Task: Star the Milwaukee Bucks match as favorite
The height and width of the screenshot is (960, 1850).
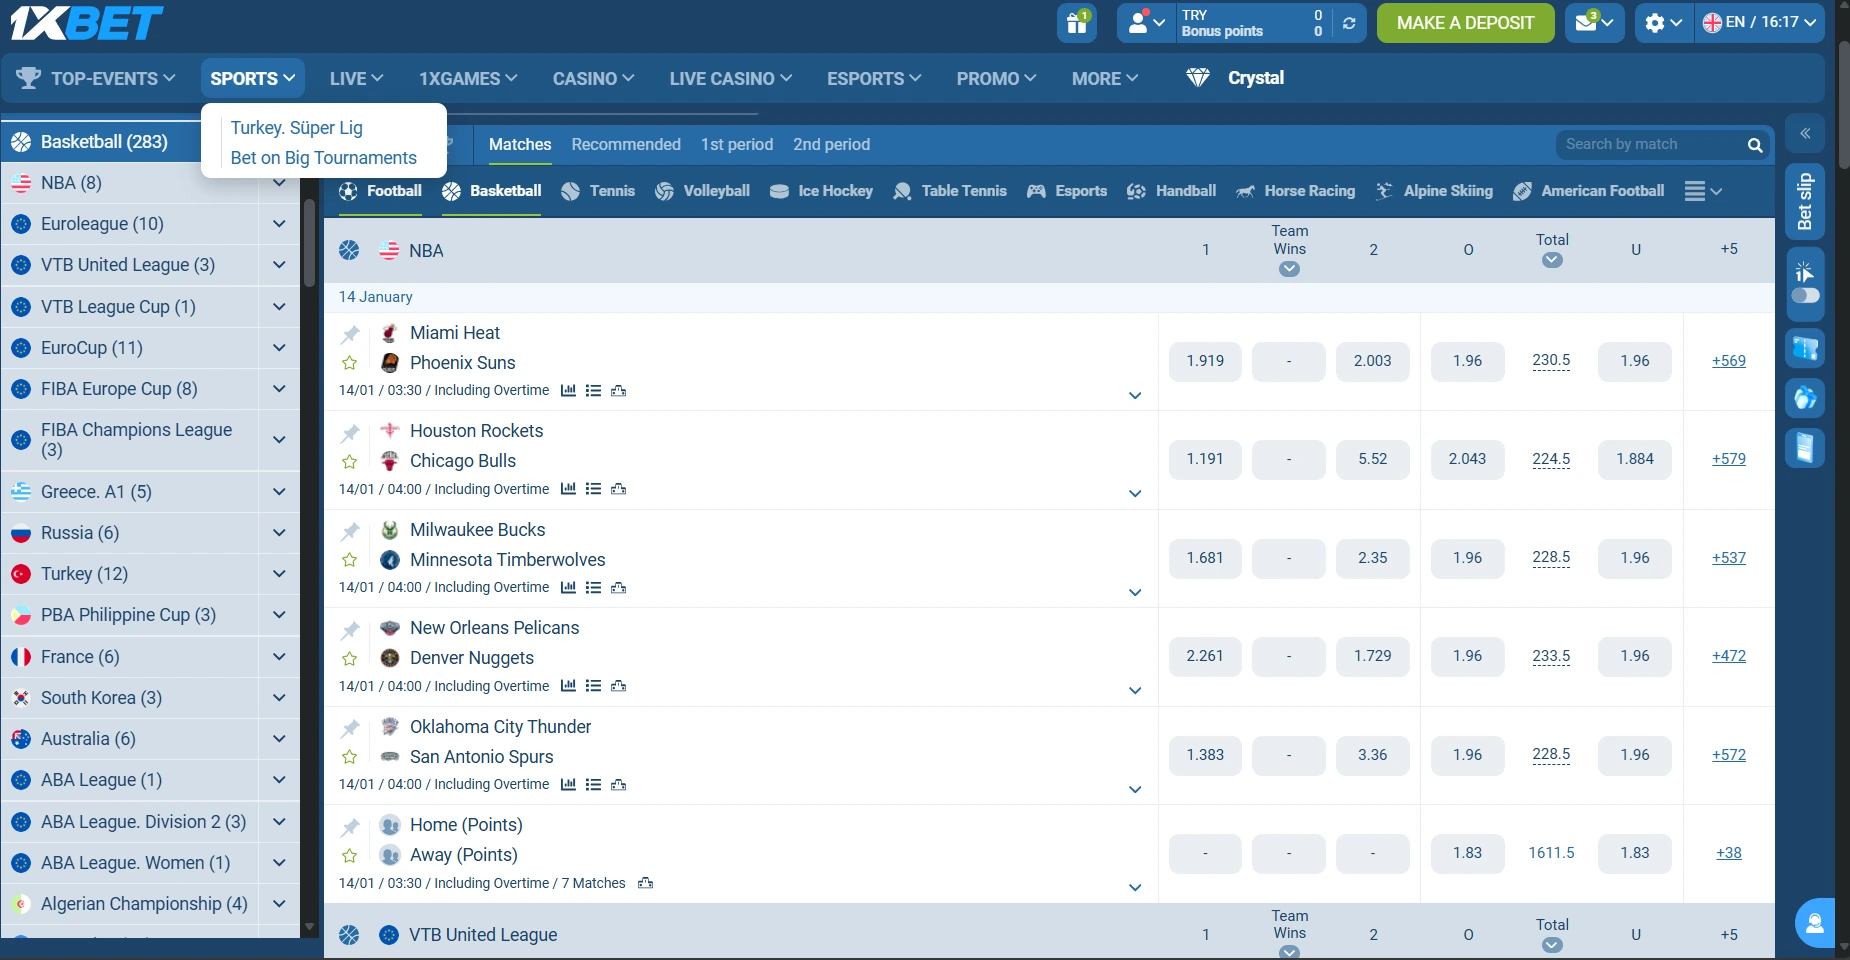Action: pos(350,560)
